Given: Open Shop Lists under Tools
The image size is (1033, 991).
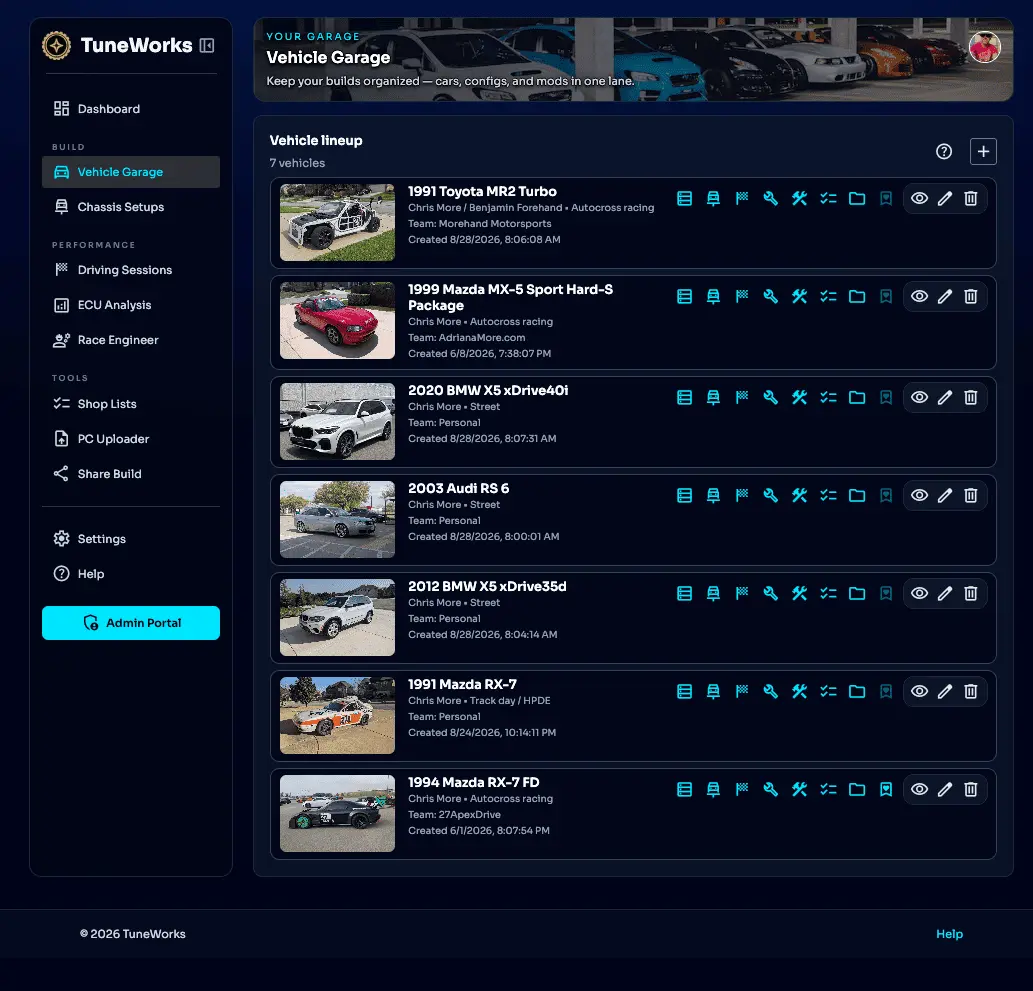Looking at the screenshot, I should point(130,404).
